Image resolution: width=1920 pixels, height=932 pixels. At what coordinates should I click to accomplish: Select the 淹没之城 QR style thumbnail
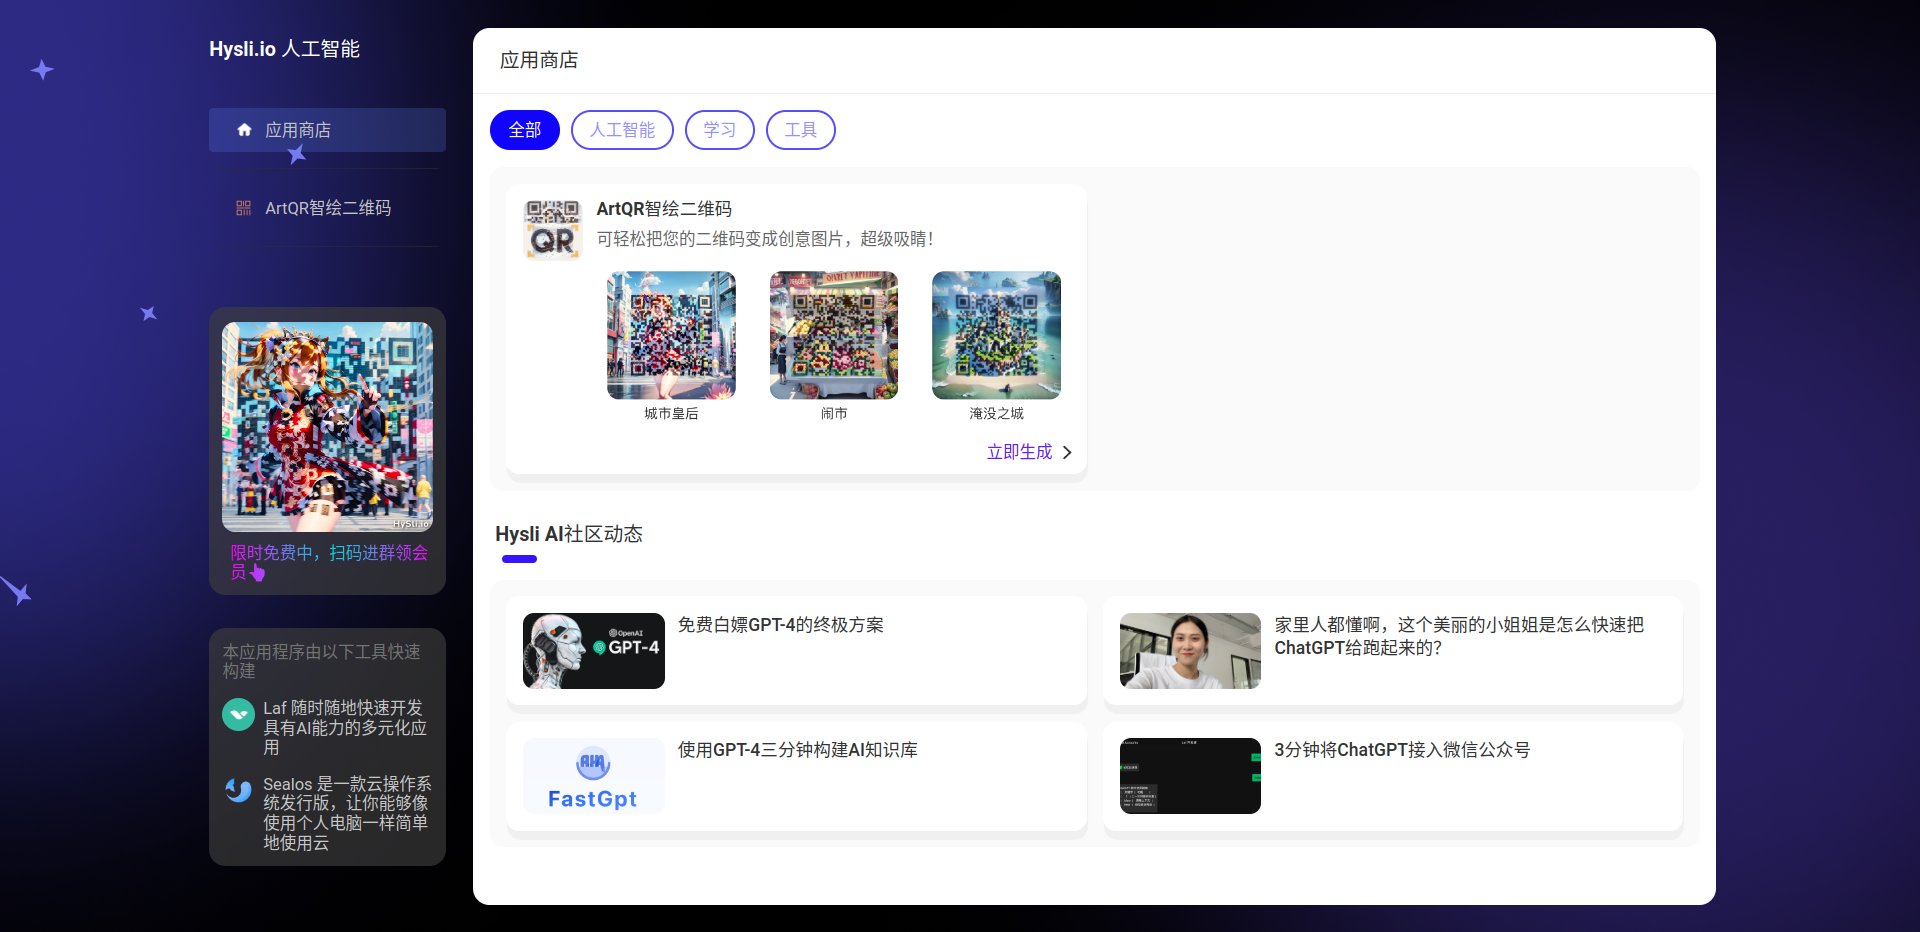996,335
